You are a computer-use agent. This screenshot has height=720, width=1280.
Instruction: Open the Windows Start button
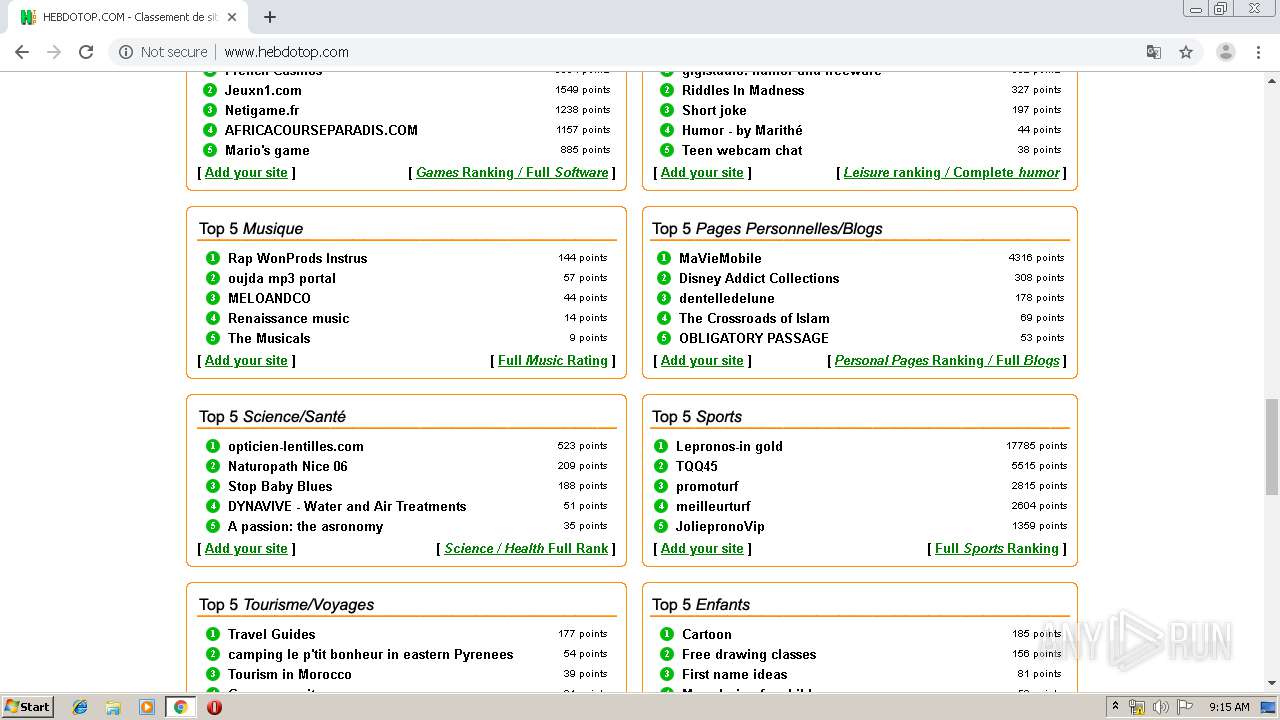(x=28, y=707)
